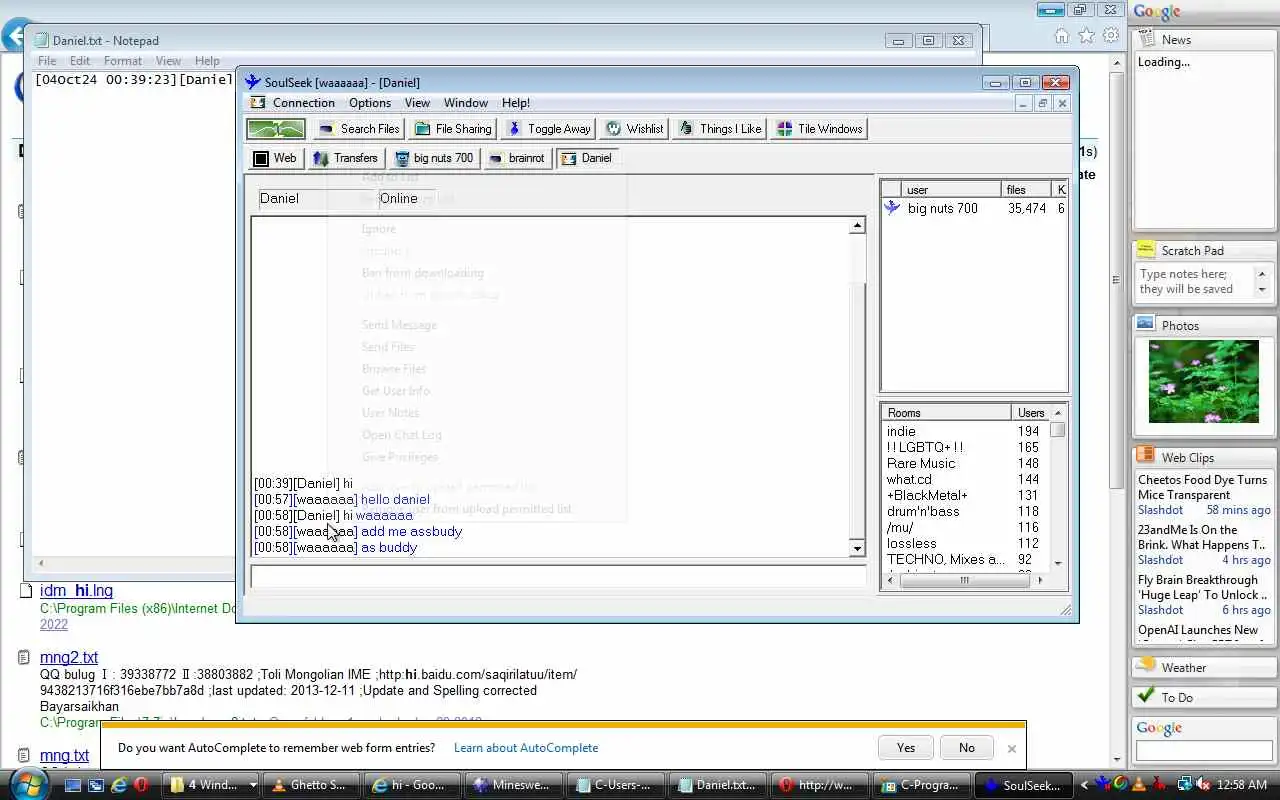Image resolution: width=1280 pixels, height=800 pixels.
Task: Click the Google search box in sidebar
Action: point(1204,750)
